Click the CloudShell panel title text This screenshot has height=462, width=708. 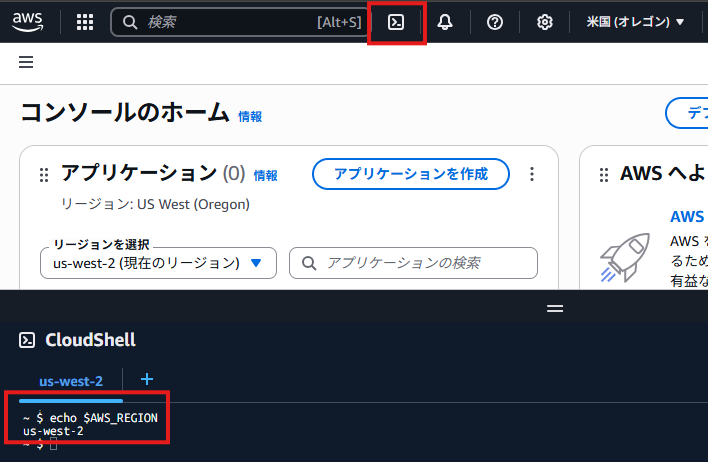pyautogui.click(x=90, y=340)
